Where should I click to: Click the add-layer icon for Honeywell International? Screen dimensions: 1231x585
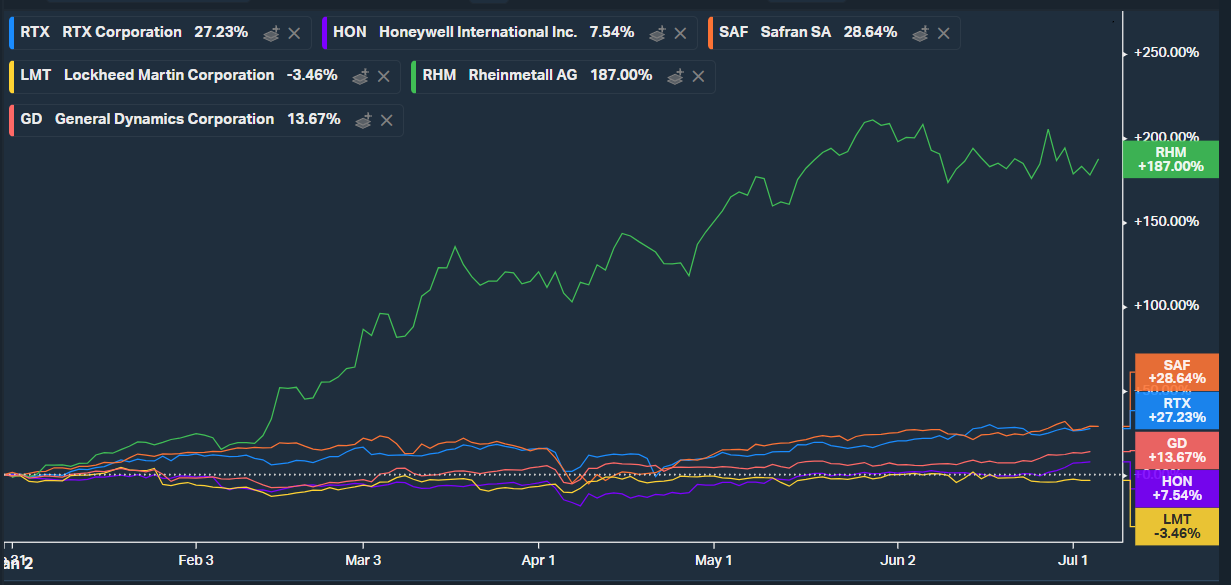click(657, 32)
